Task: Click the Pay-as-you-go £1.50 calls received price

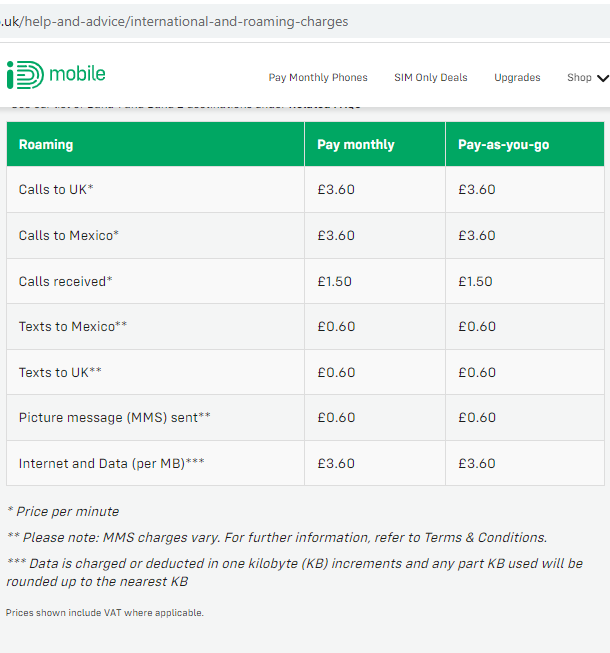Action: point(475,281)
